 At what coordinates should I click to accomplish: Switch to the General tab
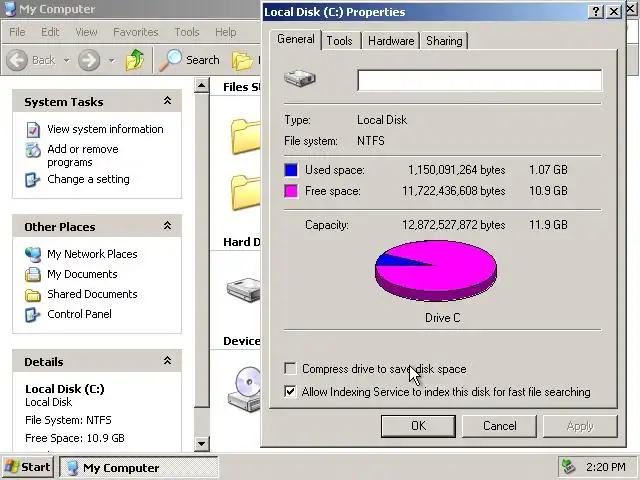tap(296, 39)
